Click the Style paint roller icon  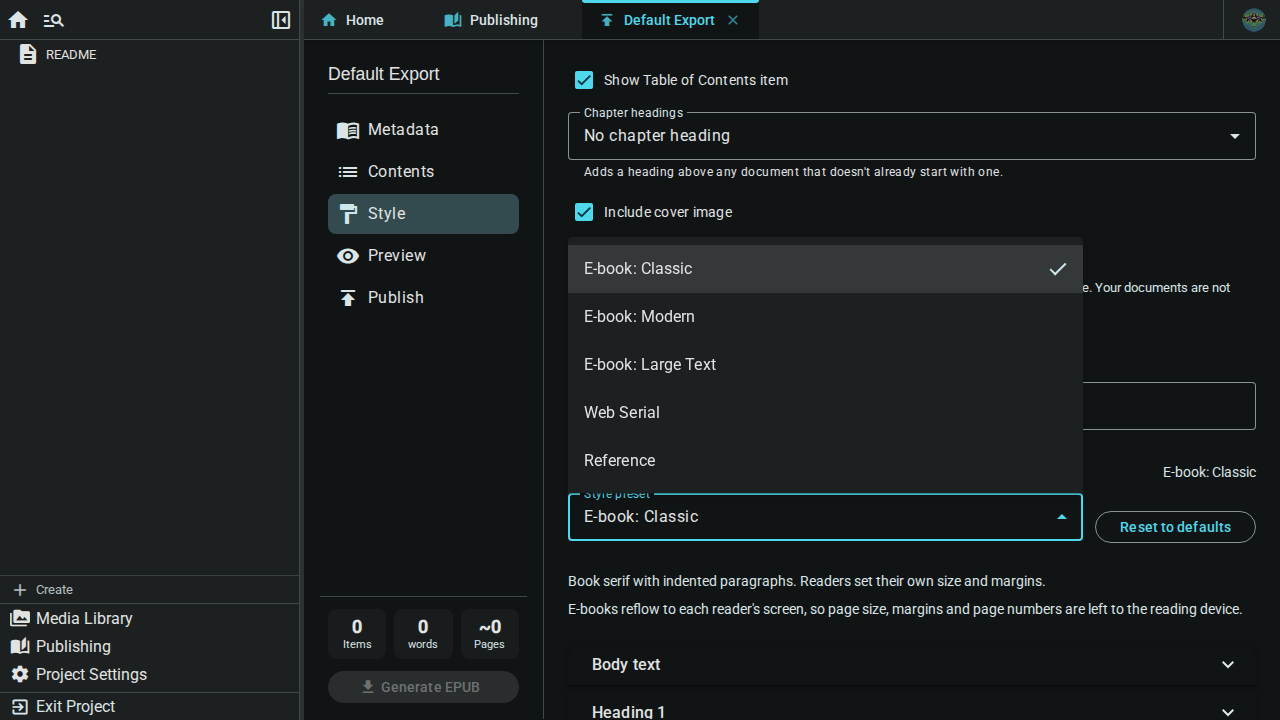click(x=348, y=214)
